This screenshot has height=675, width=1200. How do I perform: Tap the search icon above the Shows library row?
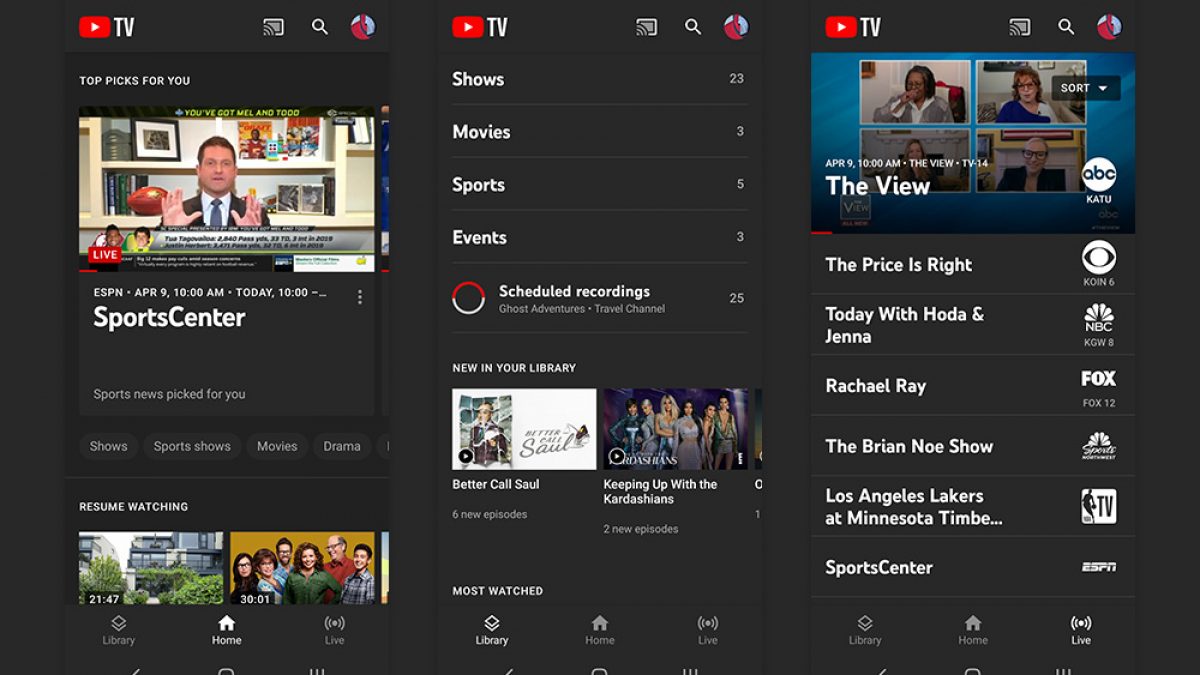click(x=692, y=27)
